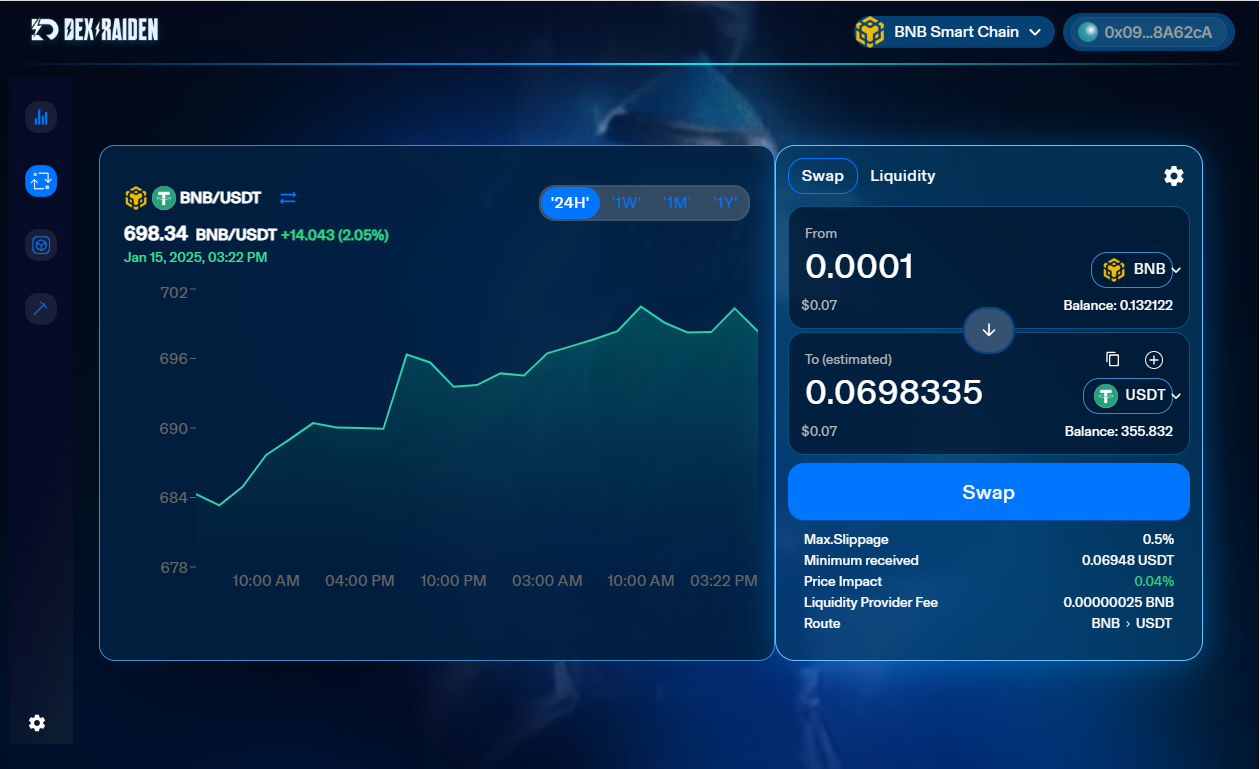Open swap settings gear icon
The image size is (1260, 769).
(1173, 176)
